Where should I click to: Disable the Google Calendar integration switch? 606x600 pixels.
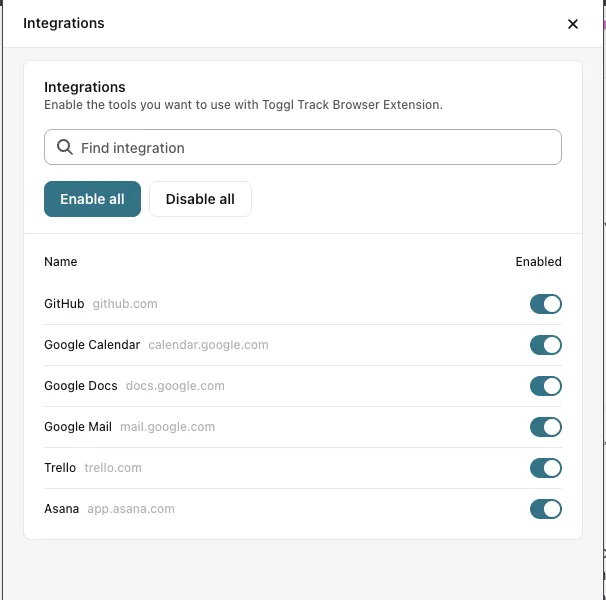point(545,345)
